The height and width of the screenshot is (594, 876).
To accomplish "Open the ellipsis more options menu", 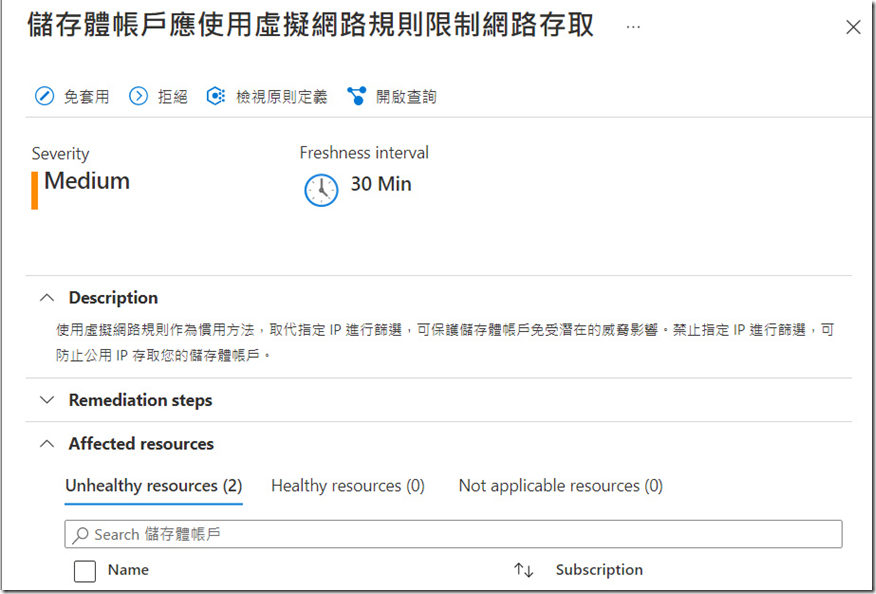I will click(633, 27).
